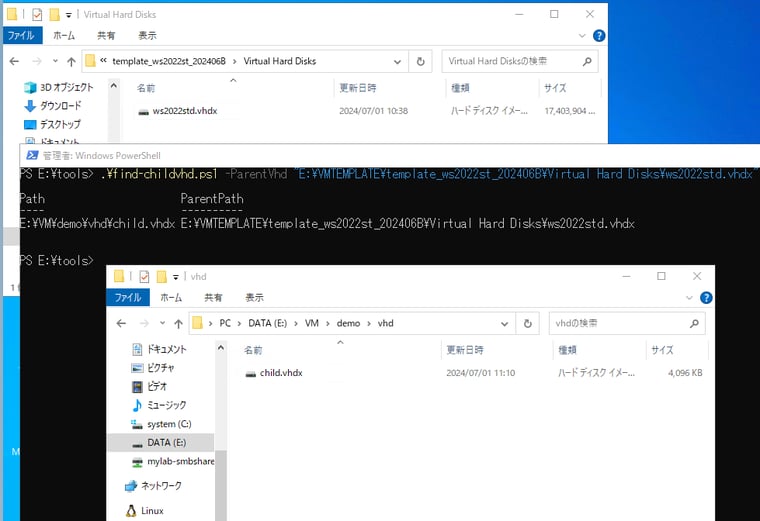Click demo breadcrumb in vhd window
Viewport: 760px width, 521px height.
(x=348, y=323)
